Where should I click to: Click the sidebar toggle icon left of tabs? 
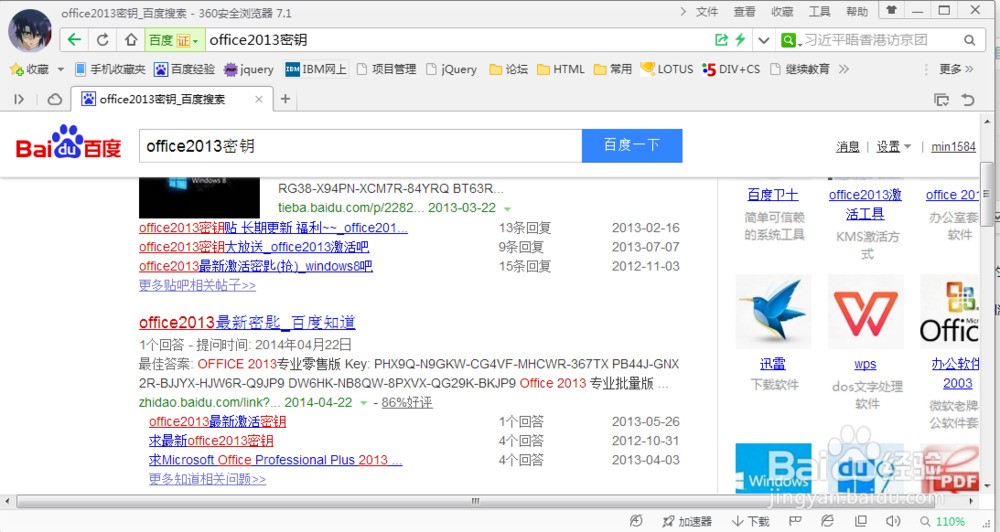coord(19,99)
